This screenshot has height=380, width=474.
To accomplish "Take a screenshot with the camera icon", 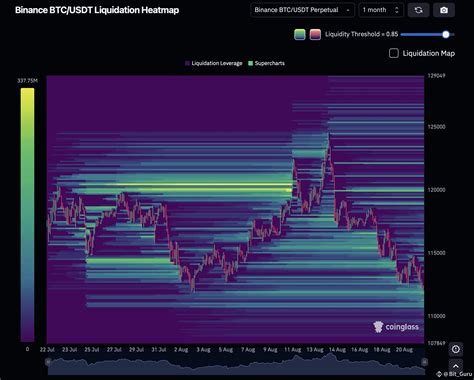I will (444, 10).
